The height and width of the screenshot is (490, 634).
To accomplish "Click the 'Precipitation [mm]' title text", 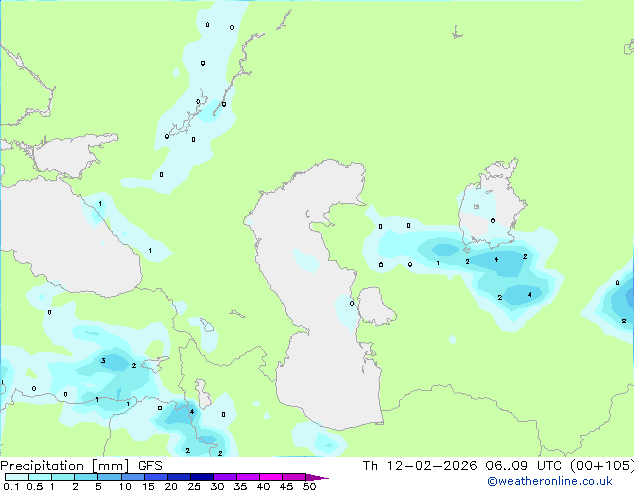I will point(65,466).
